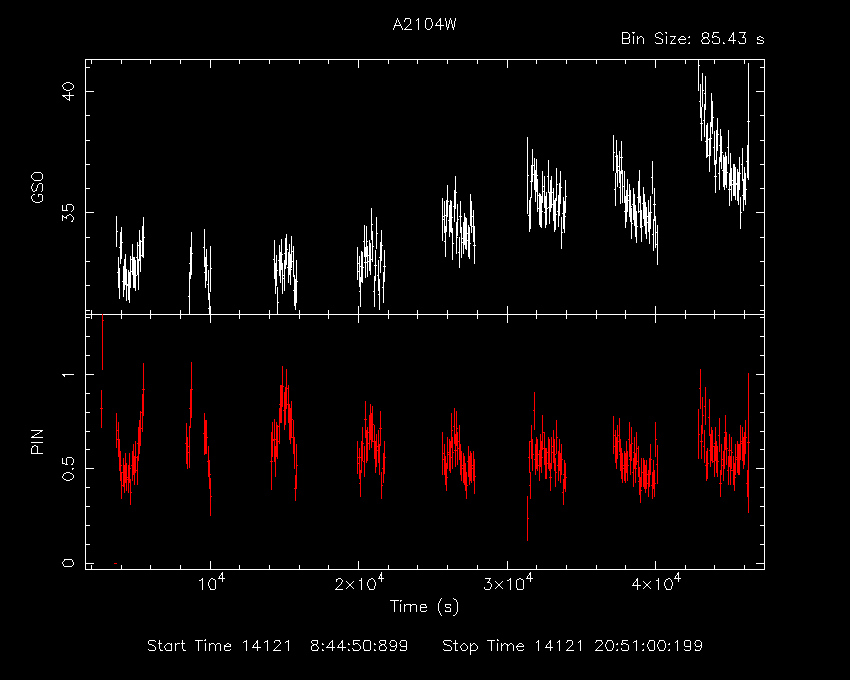The height and width of the screenshot is (680, 850).
Task: Select the Bin Size: 85.43 s label
Action: (692, 39)
